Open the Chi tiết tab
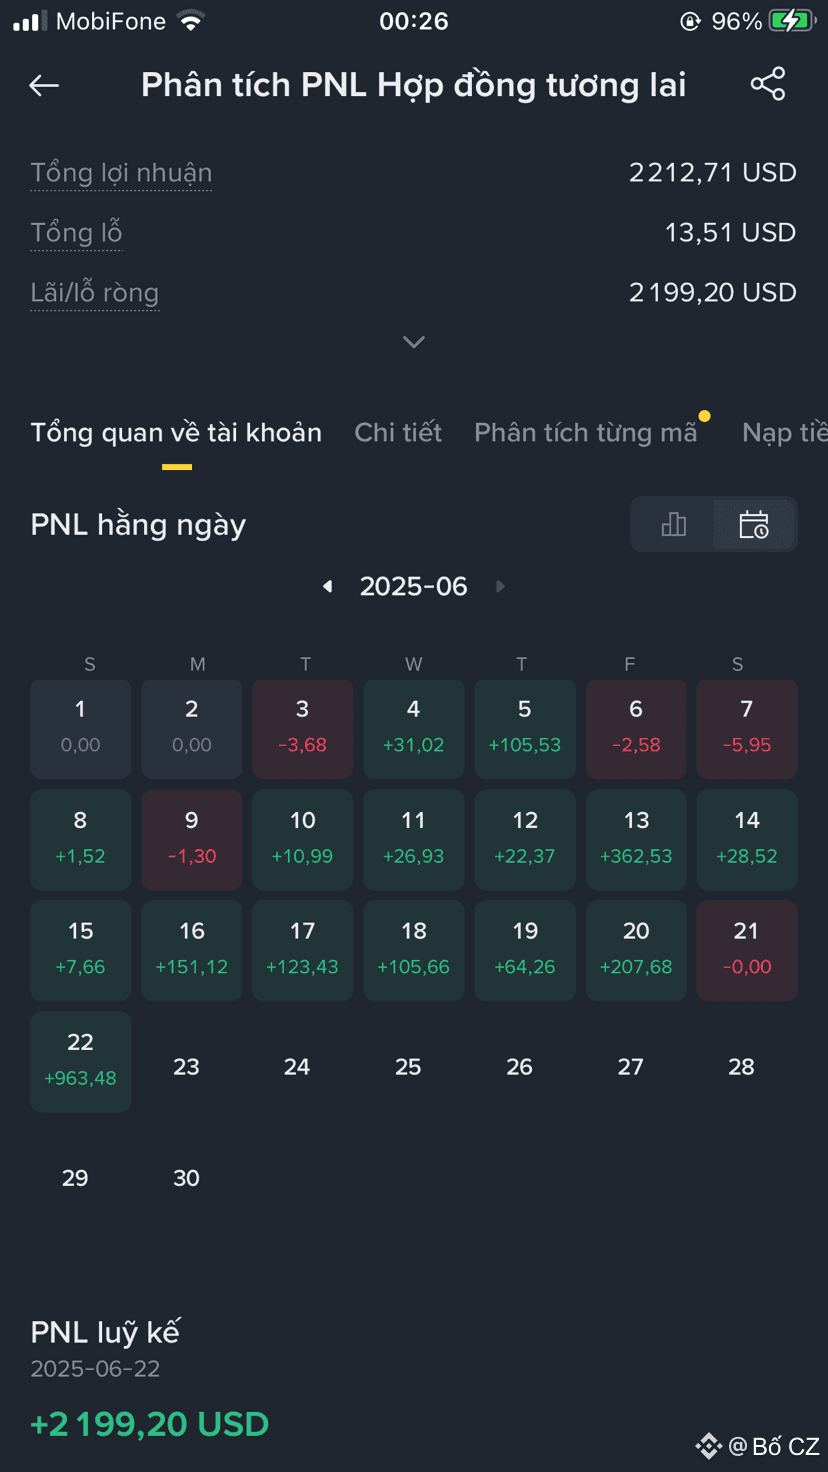The height and width of the screenshot is (1472, 828). pyautogui.click(x=398, y=432)
